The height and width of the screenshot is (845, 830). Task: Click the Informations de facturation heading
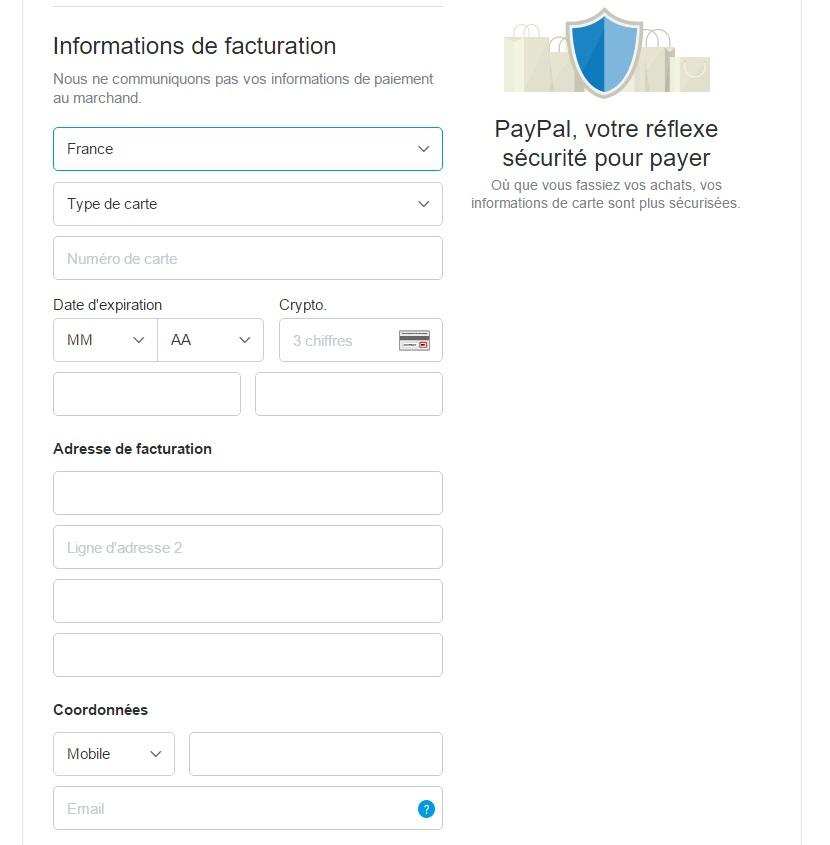tap(196, 46)
